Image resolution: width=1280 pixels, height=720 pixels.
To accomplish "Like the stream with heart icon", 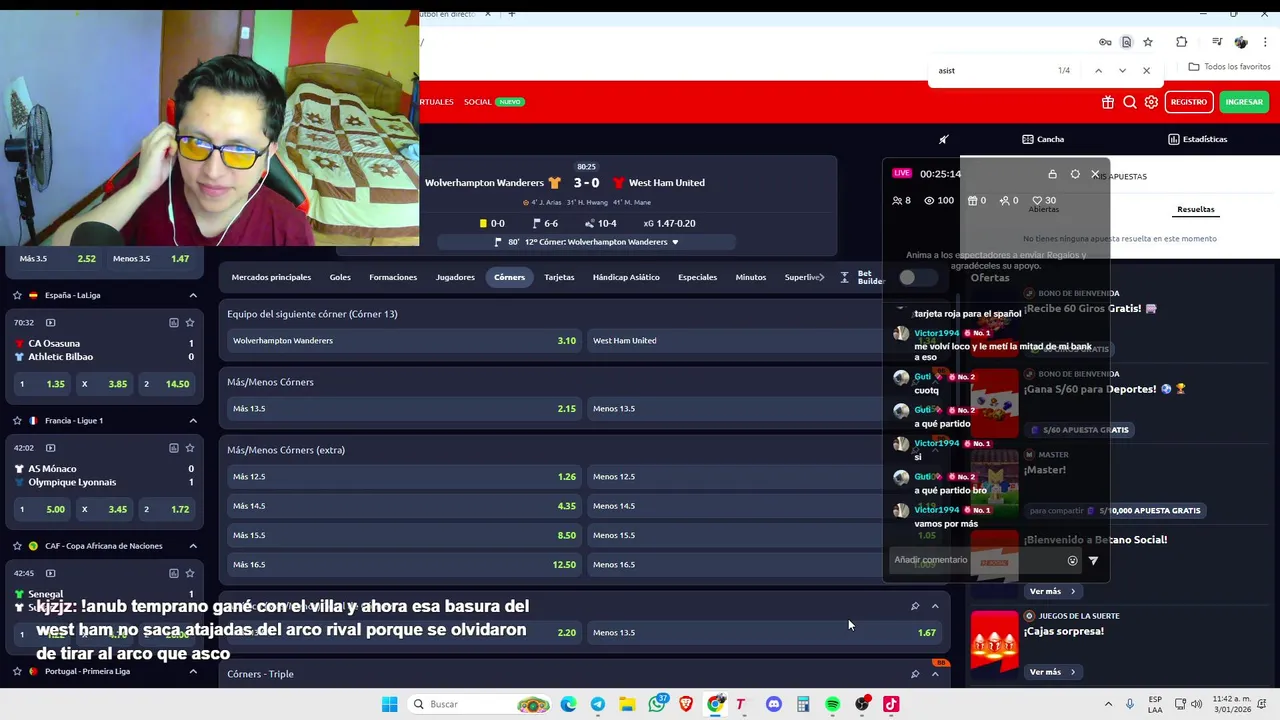I will pos(1037,200).
